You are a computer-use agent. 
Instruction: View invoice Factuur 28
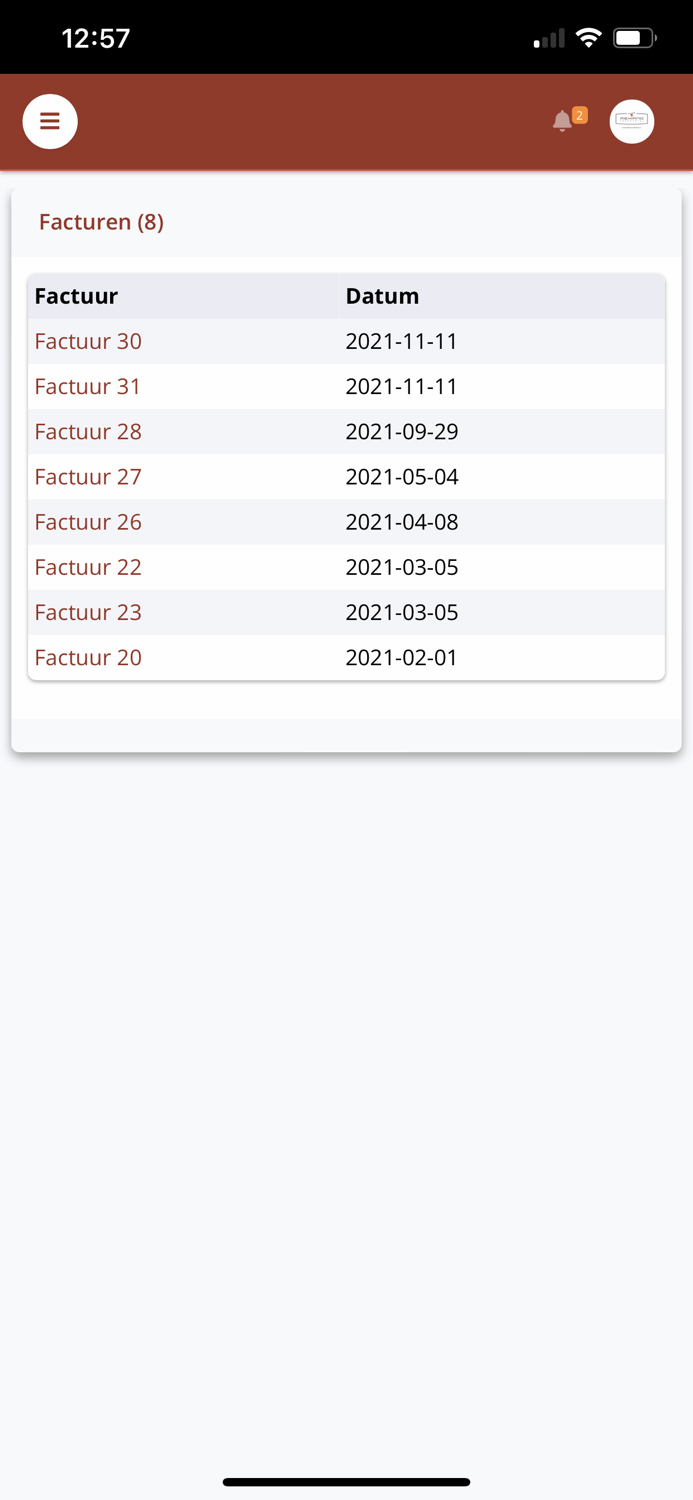click(88, 431)
